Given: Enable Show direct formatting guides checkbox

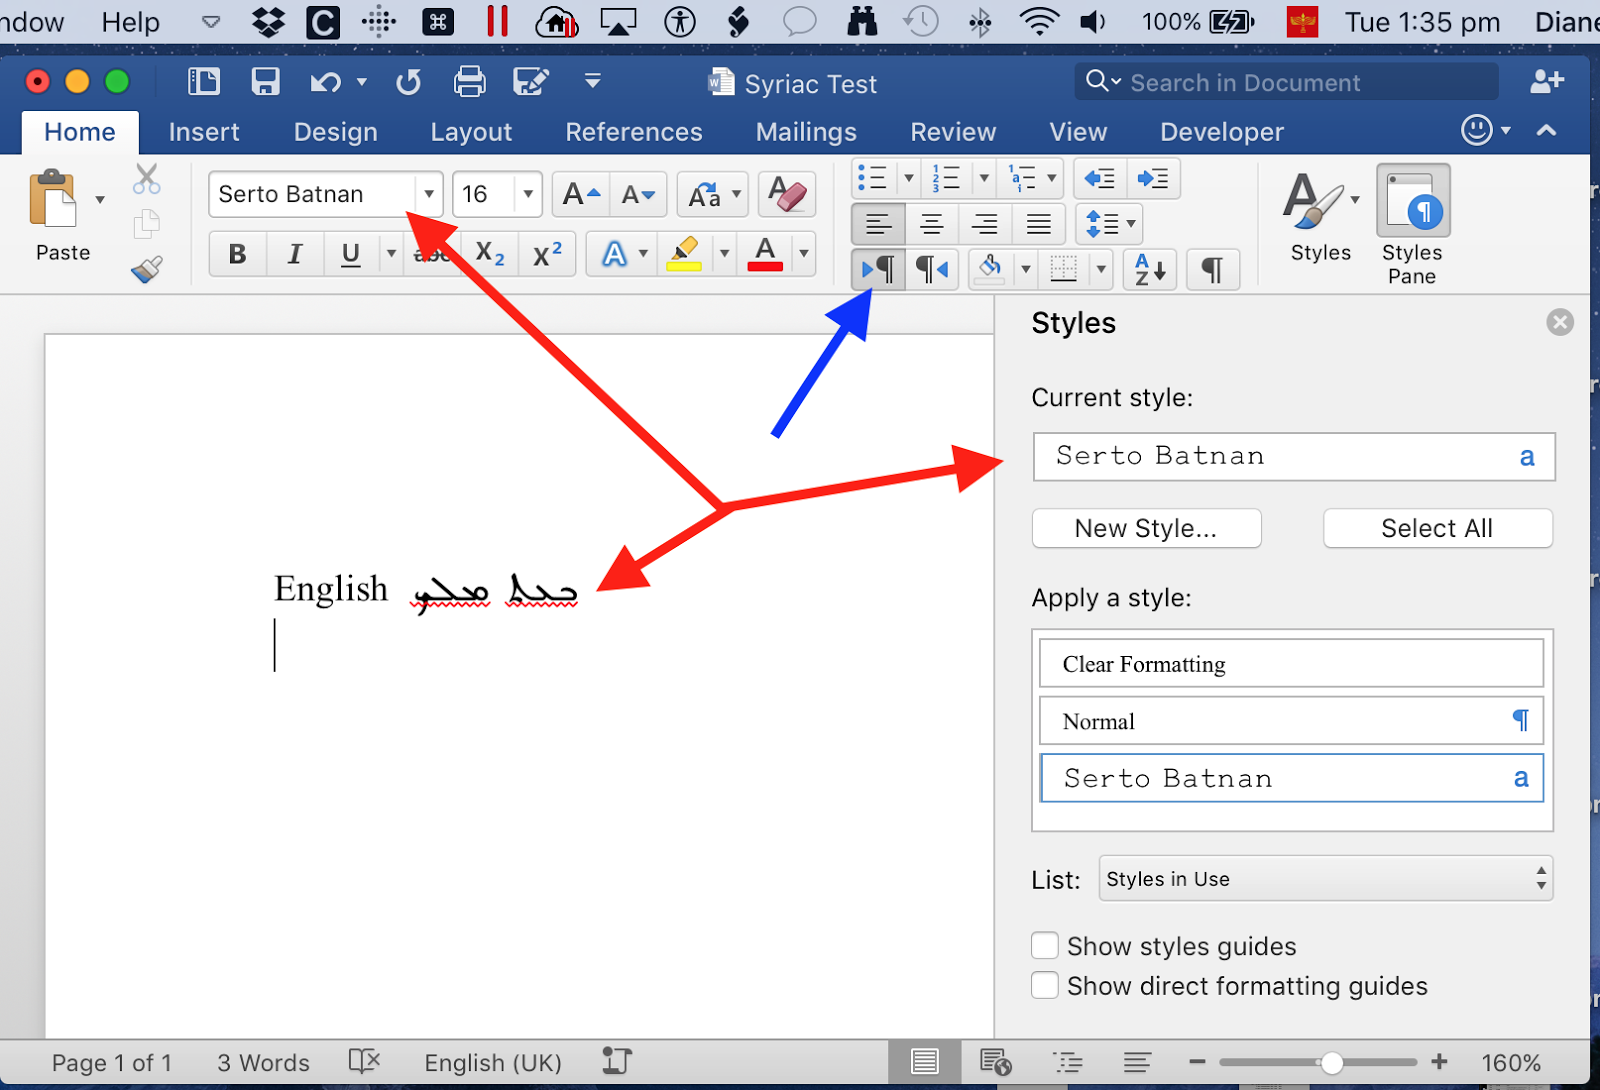Looking at the screenshot, I should click(x=1045, y=985).
